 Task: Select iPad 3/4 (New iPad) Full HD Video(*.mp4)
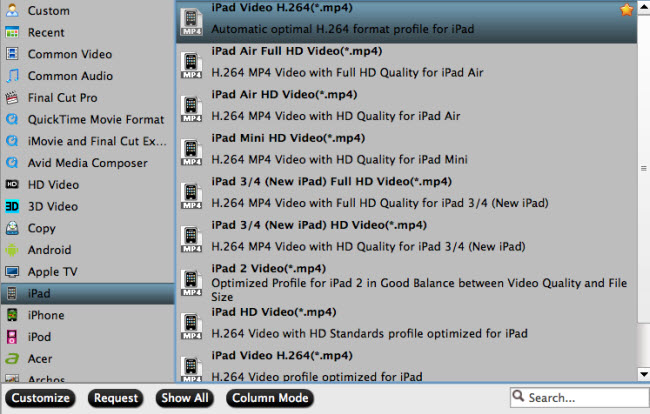[407, 196]
